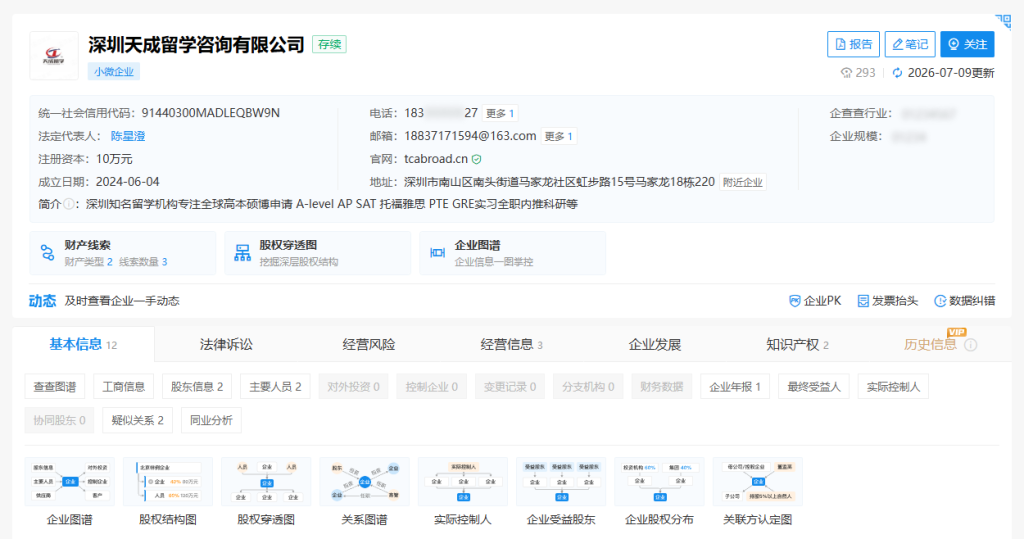The height and width of the screenshot is (539, 1024).
Task: Switch to 经营风险 tab
Action: (369, 344)
